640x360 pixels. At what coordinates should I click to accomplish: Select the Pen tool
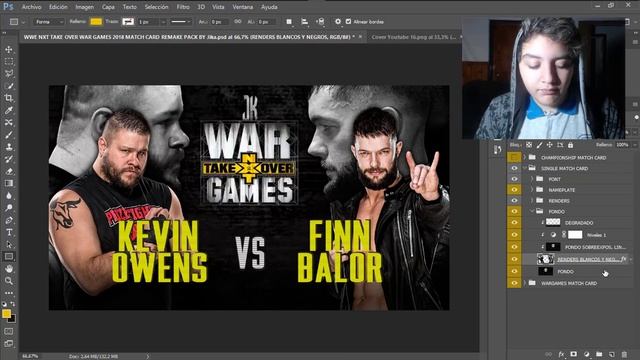[9, 220]
